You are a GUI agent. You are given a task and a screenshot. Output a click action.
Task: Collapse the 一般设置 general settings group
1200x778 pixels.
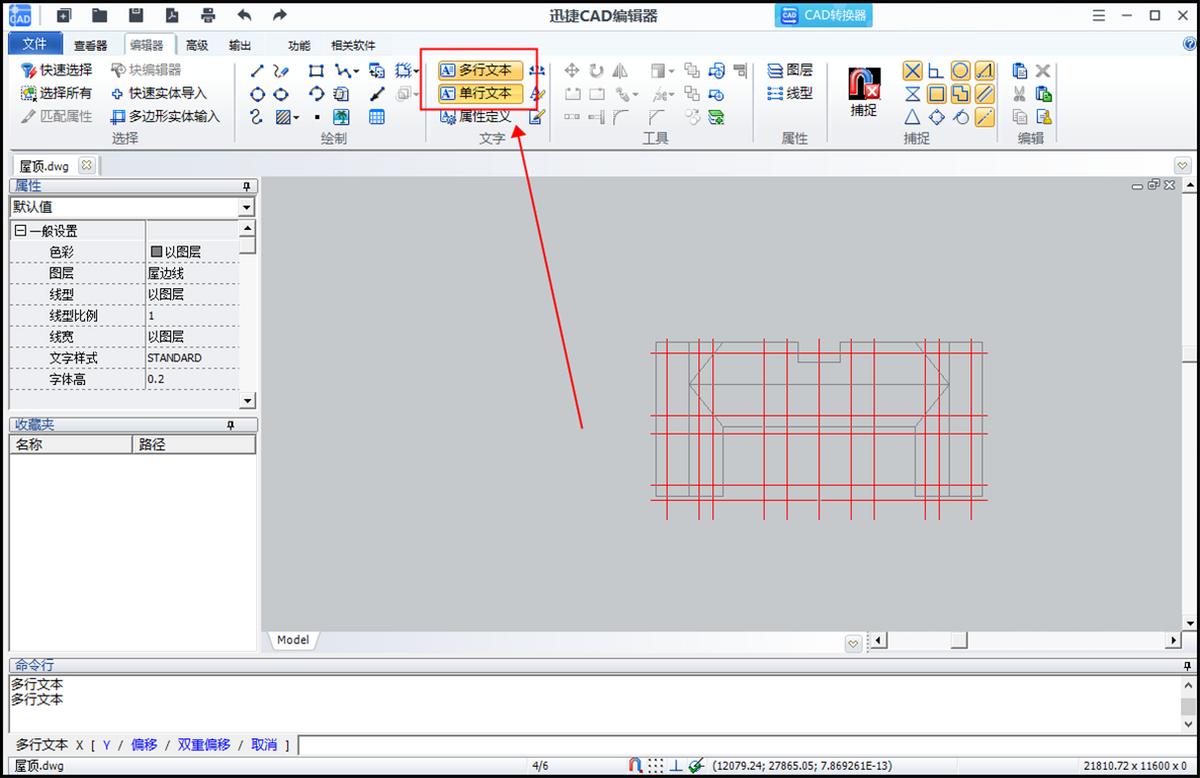[20, 231]
